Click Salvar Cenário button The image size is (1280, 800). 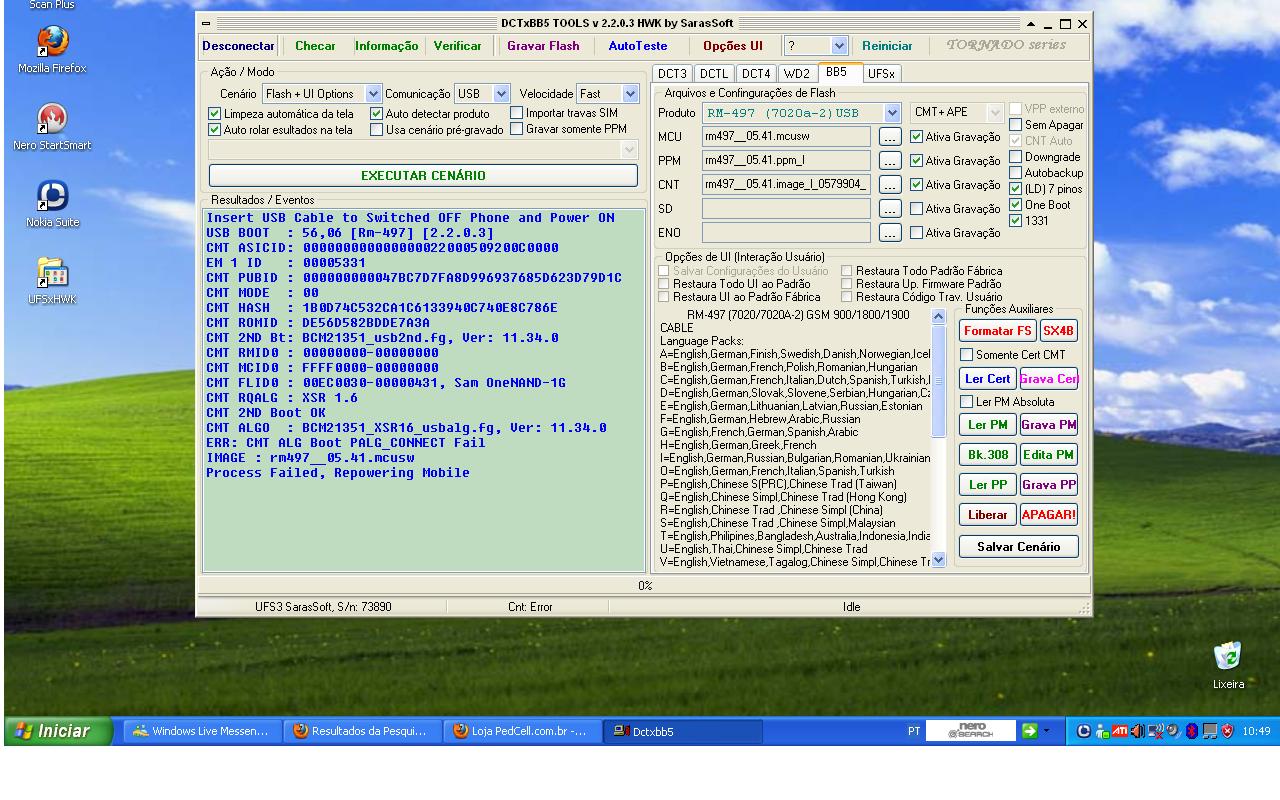click(x=1018, y=547)
